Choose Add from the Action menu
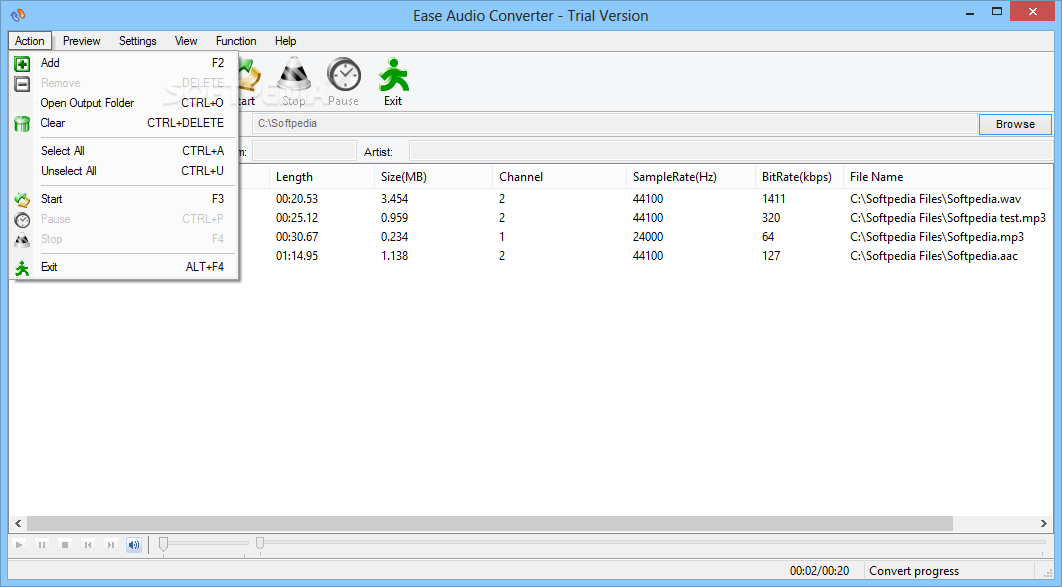This screenshot has height=587, width=1062. (125, 63)
